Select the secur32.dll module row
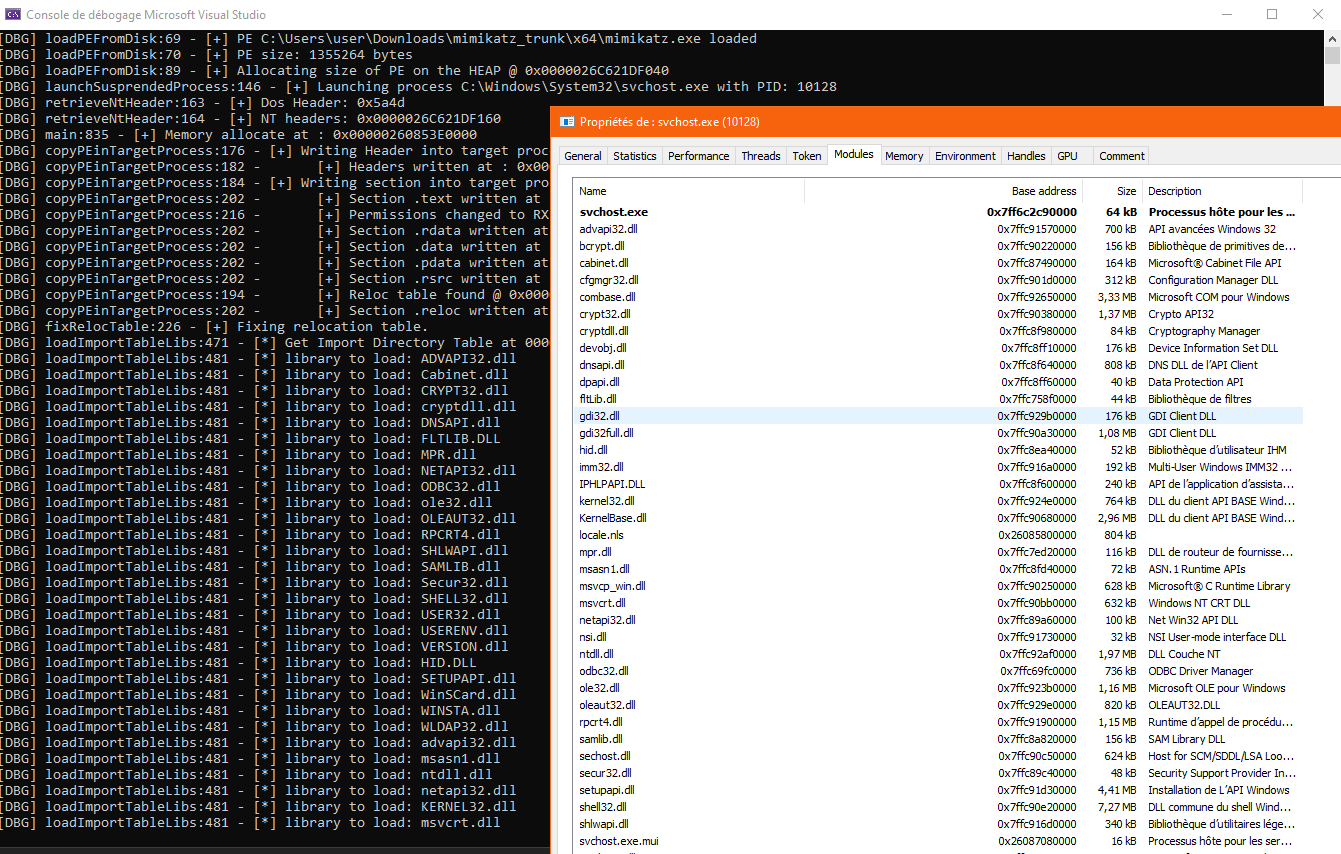This screenshot has width=1341, height=854. (x=938, y=773)
